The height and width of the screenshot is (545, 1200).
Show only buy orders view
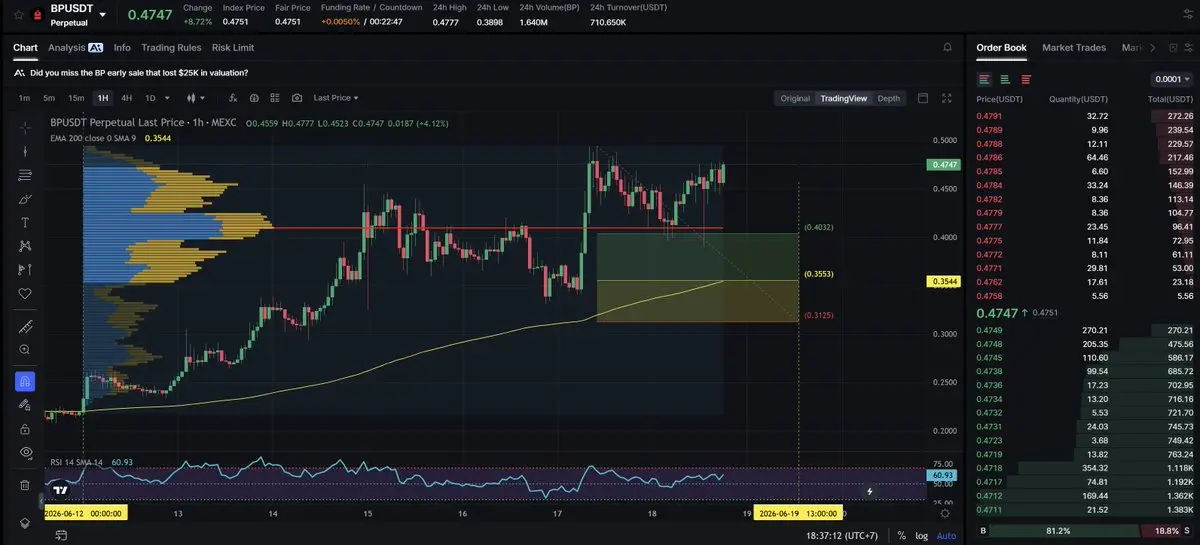point(1005,79)
